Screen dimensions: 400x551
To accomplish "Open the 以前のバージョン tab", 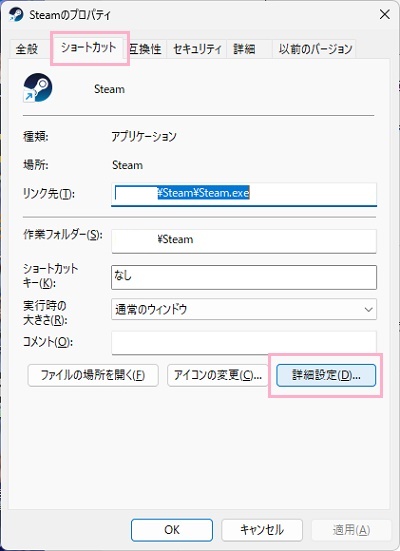I will [x=315, y=49].
